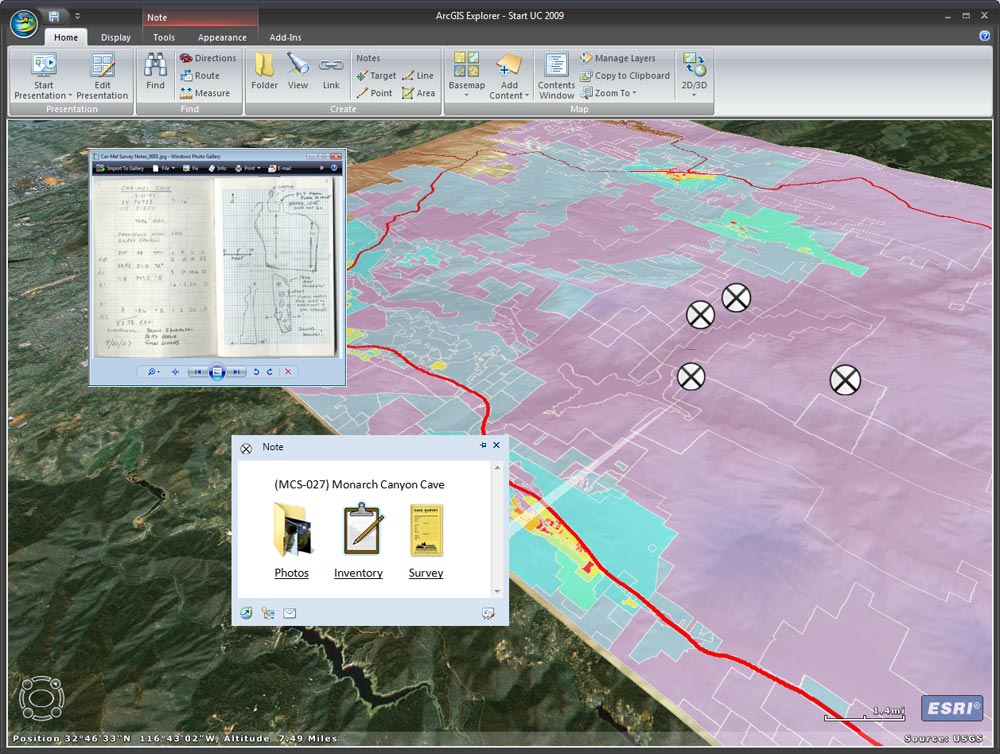The height and width of the screenshot is (754, 1000).
Task: Select the Route tool
Action: point(200,75)
